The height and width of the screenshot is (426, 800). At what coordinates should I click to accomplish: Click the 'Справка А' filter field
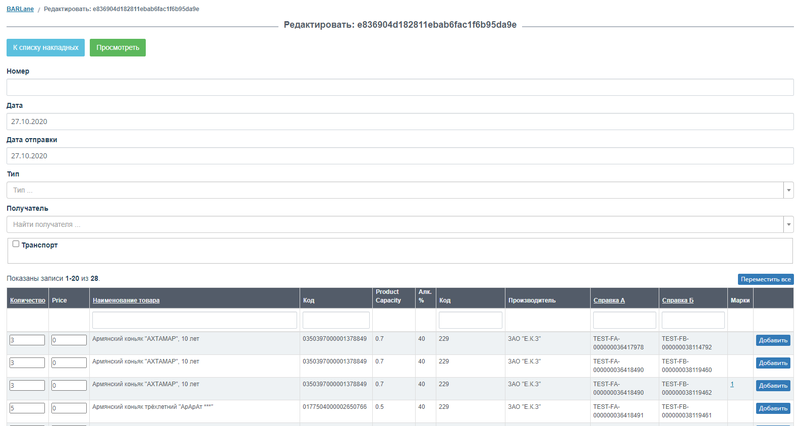[x=624, y=320]
